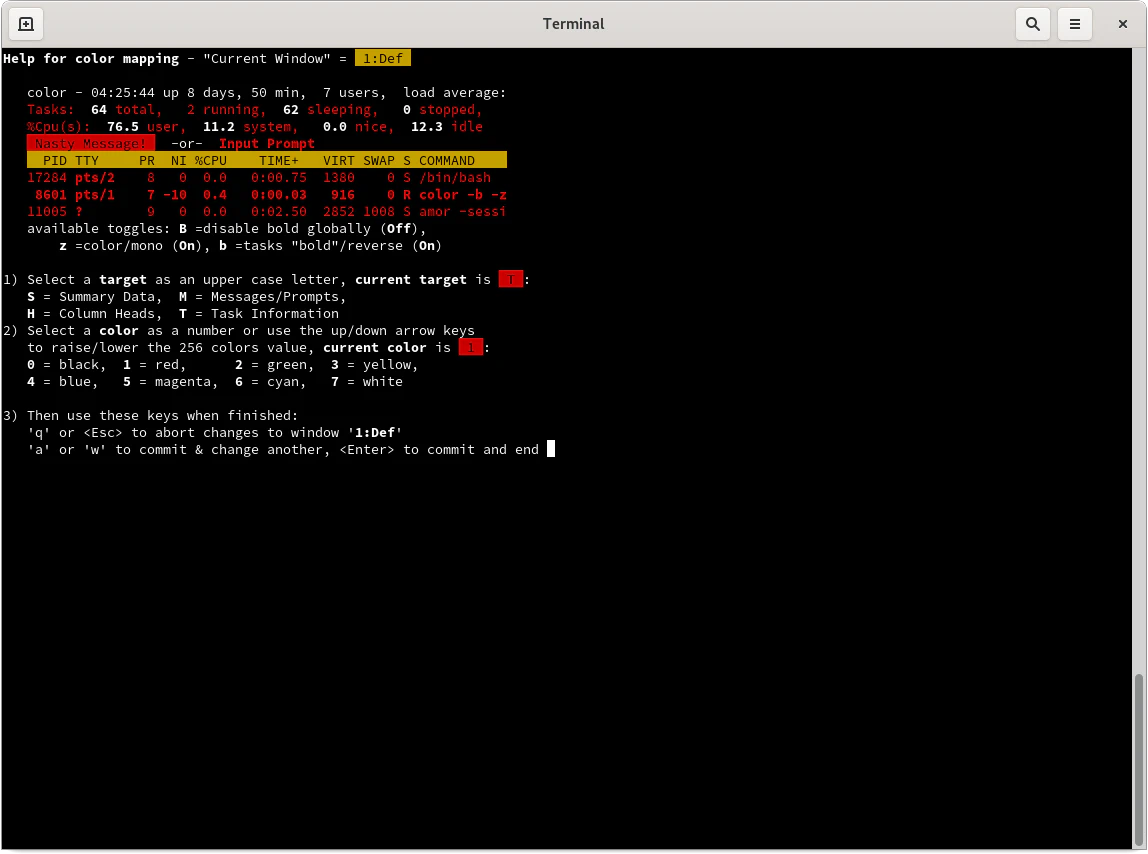
Task: Click the "Input Prompt" sample text
Action: click(x=266, y=144)
